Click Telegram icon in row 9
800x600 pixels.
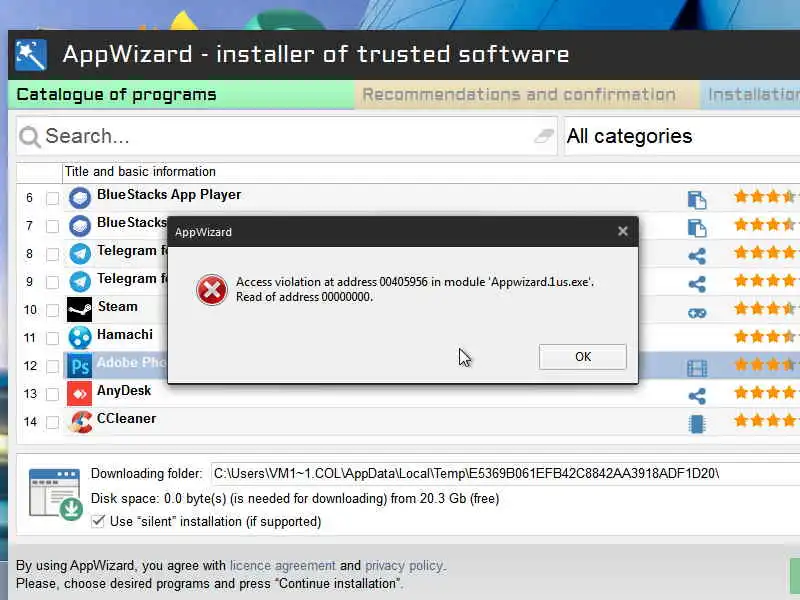click(x=80, y=282)
